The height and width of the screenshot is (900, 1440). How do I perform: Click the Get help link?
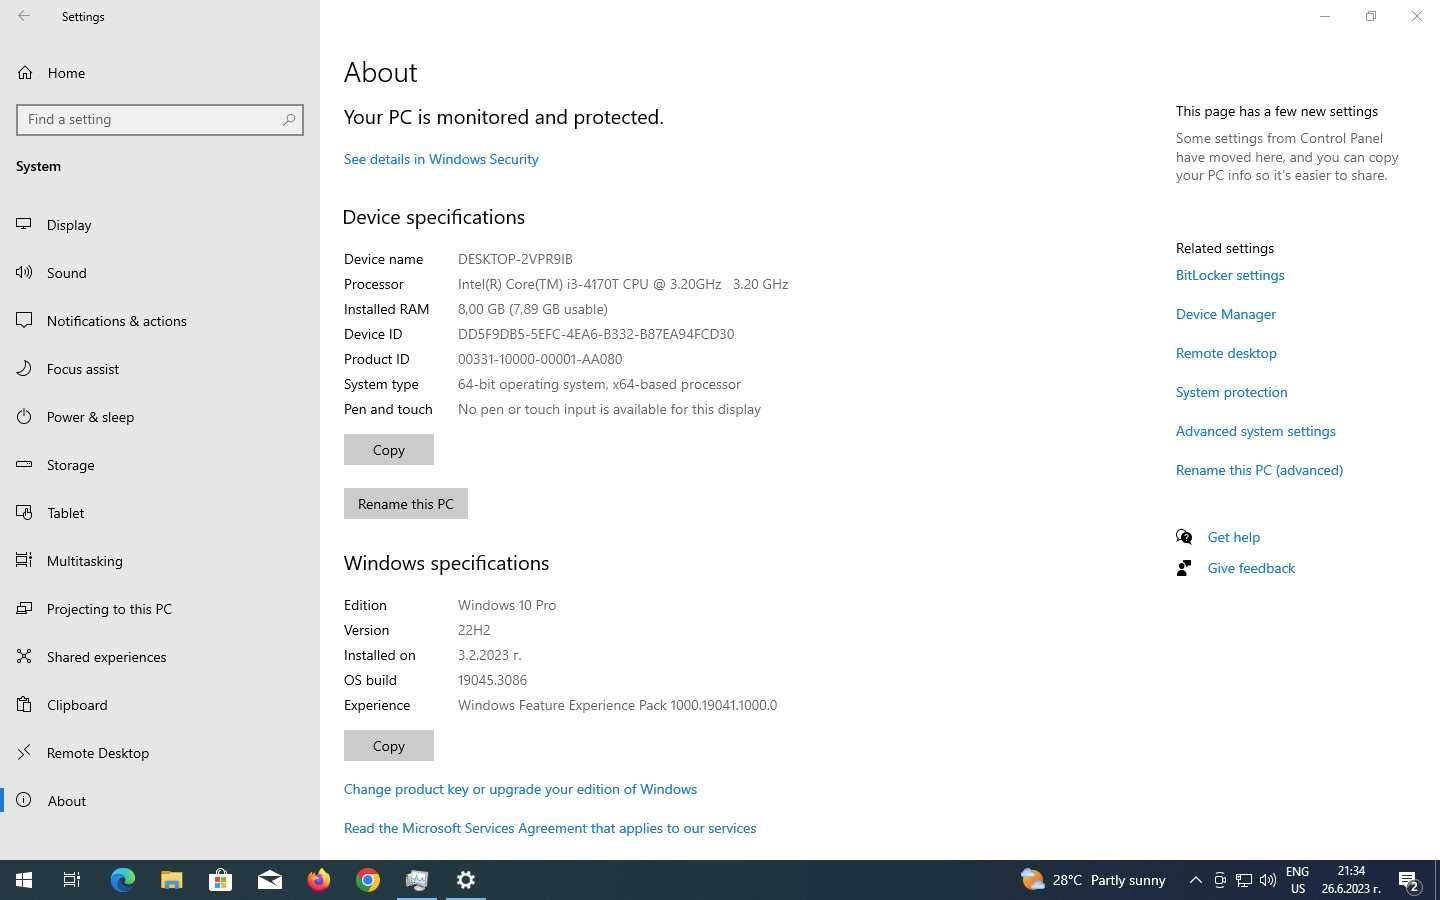pos(1234,537)
